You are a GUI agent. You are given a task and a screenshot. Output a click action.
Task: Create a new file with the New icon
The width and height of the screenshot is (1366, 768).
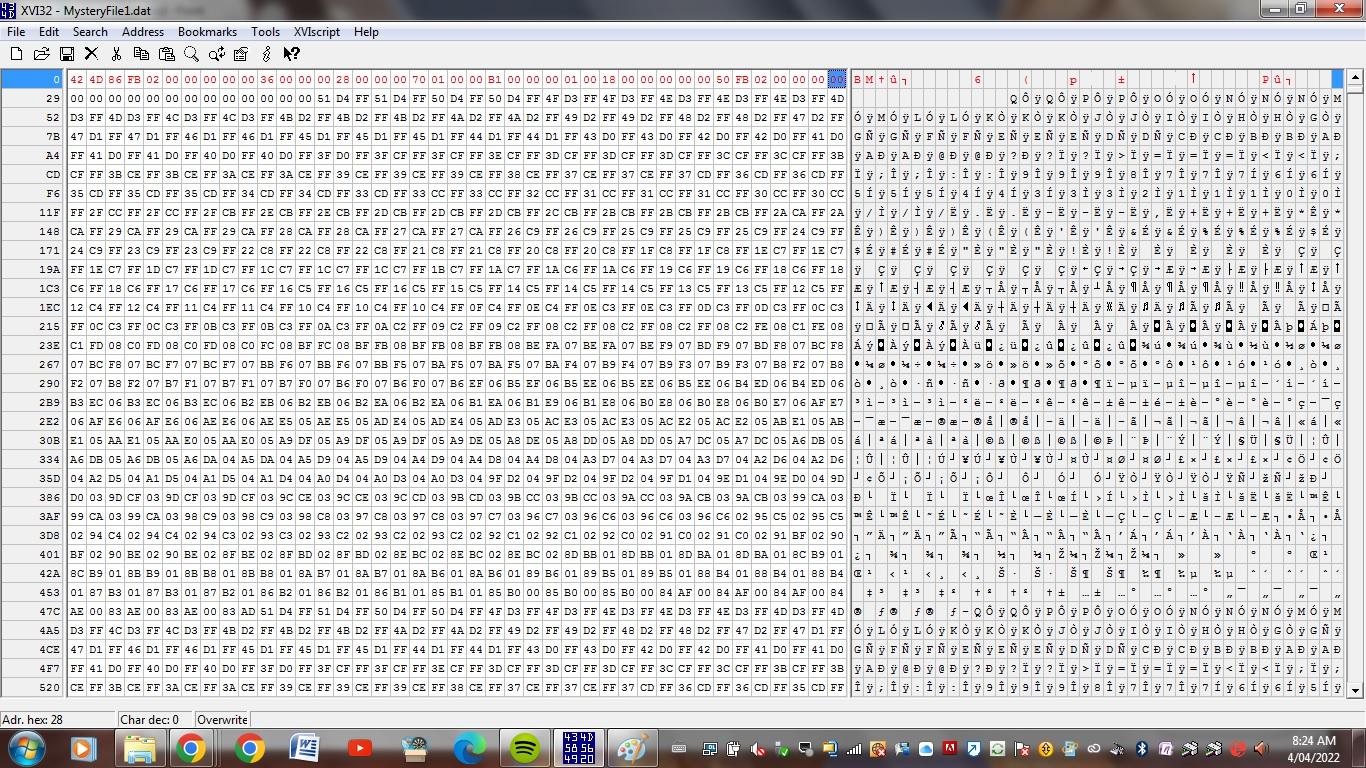point(16,54)
